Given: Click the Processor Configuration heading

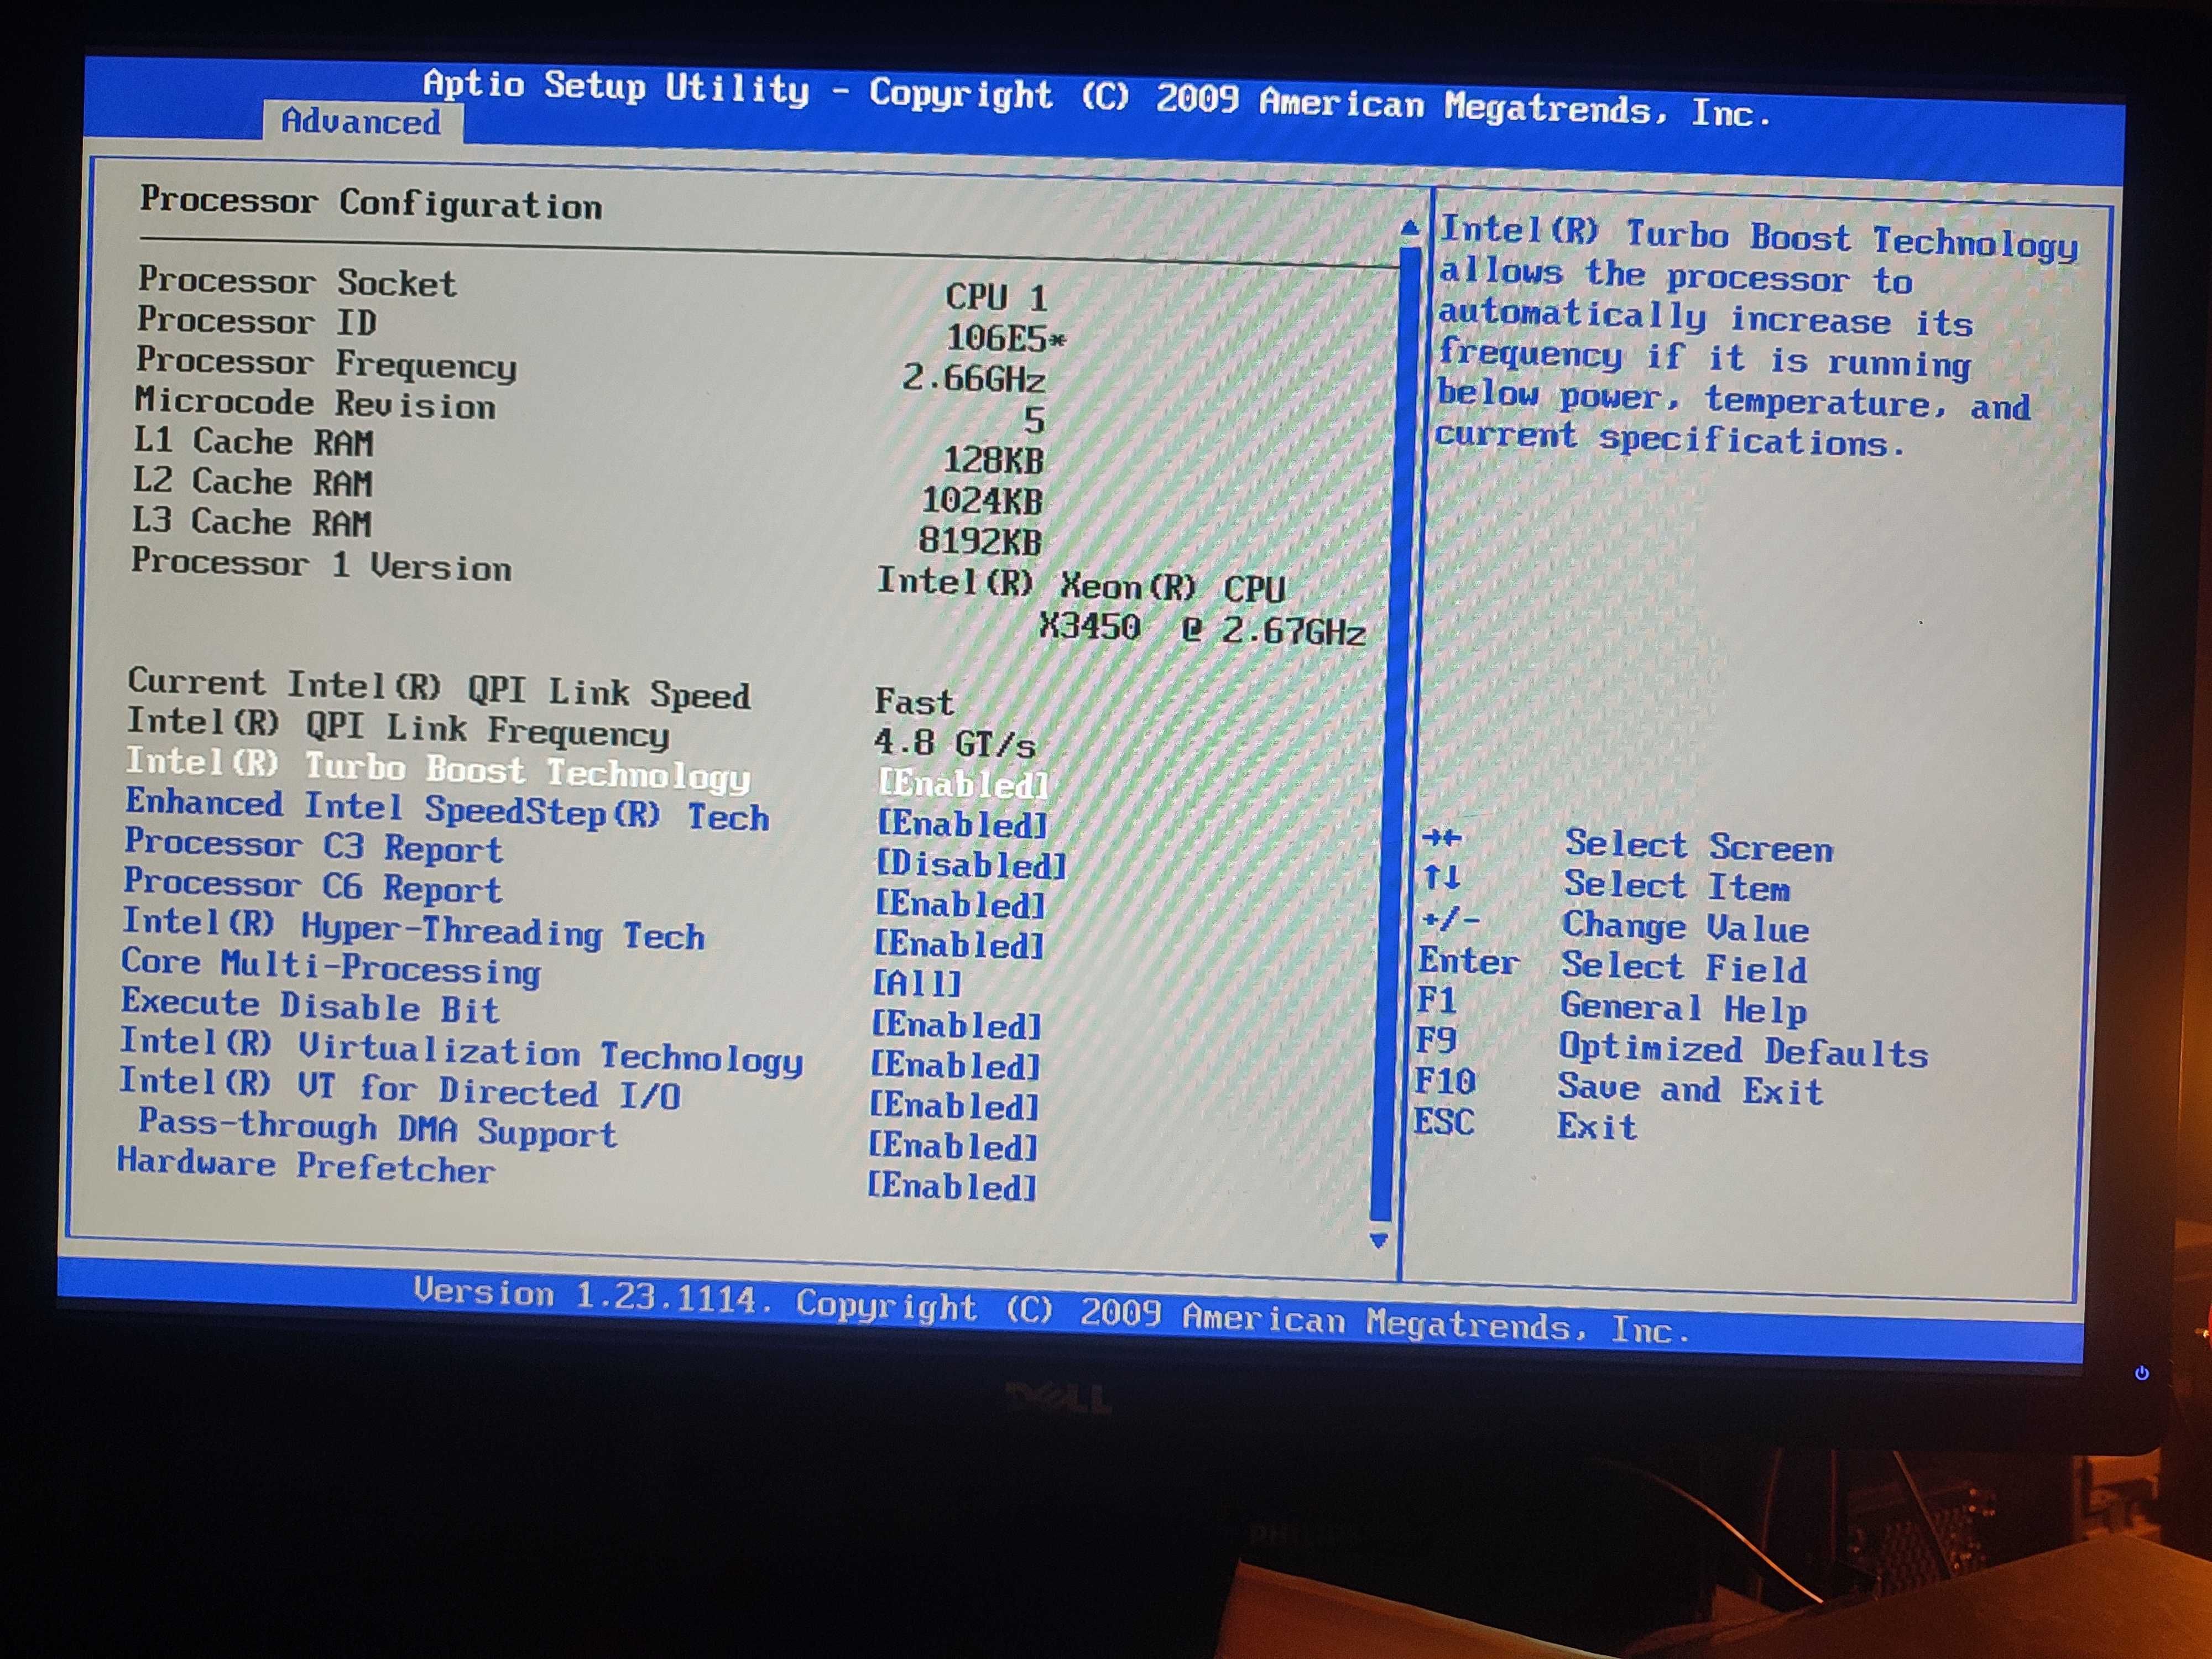Looking at the screenshot, I should coord(371,203).
